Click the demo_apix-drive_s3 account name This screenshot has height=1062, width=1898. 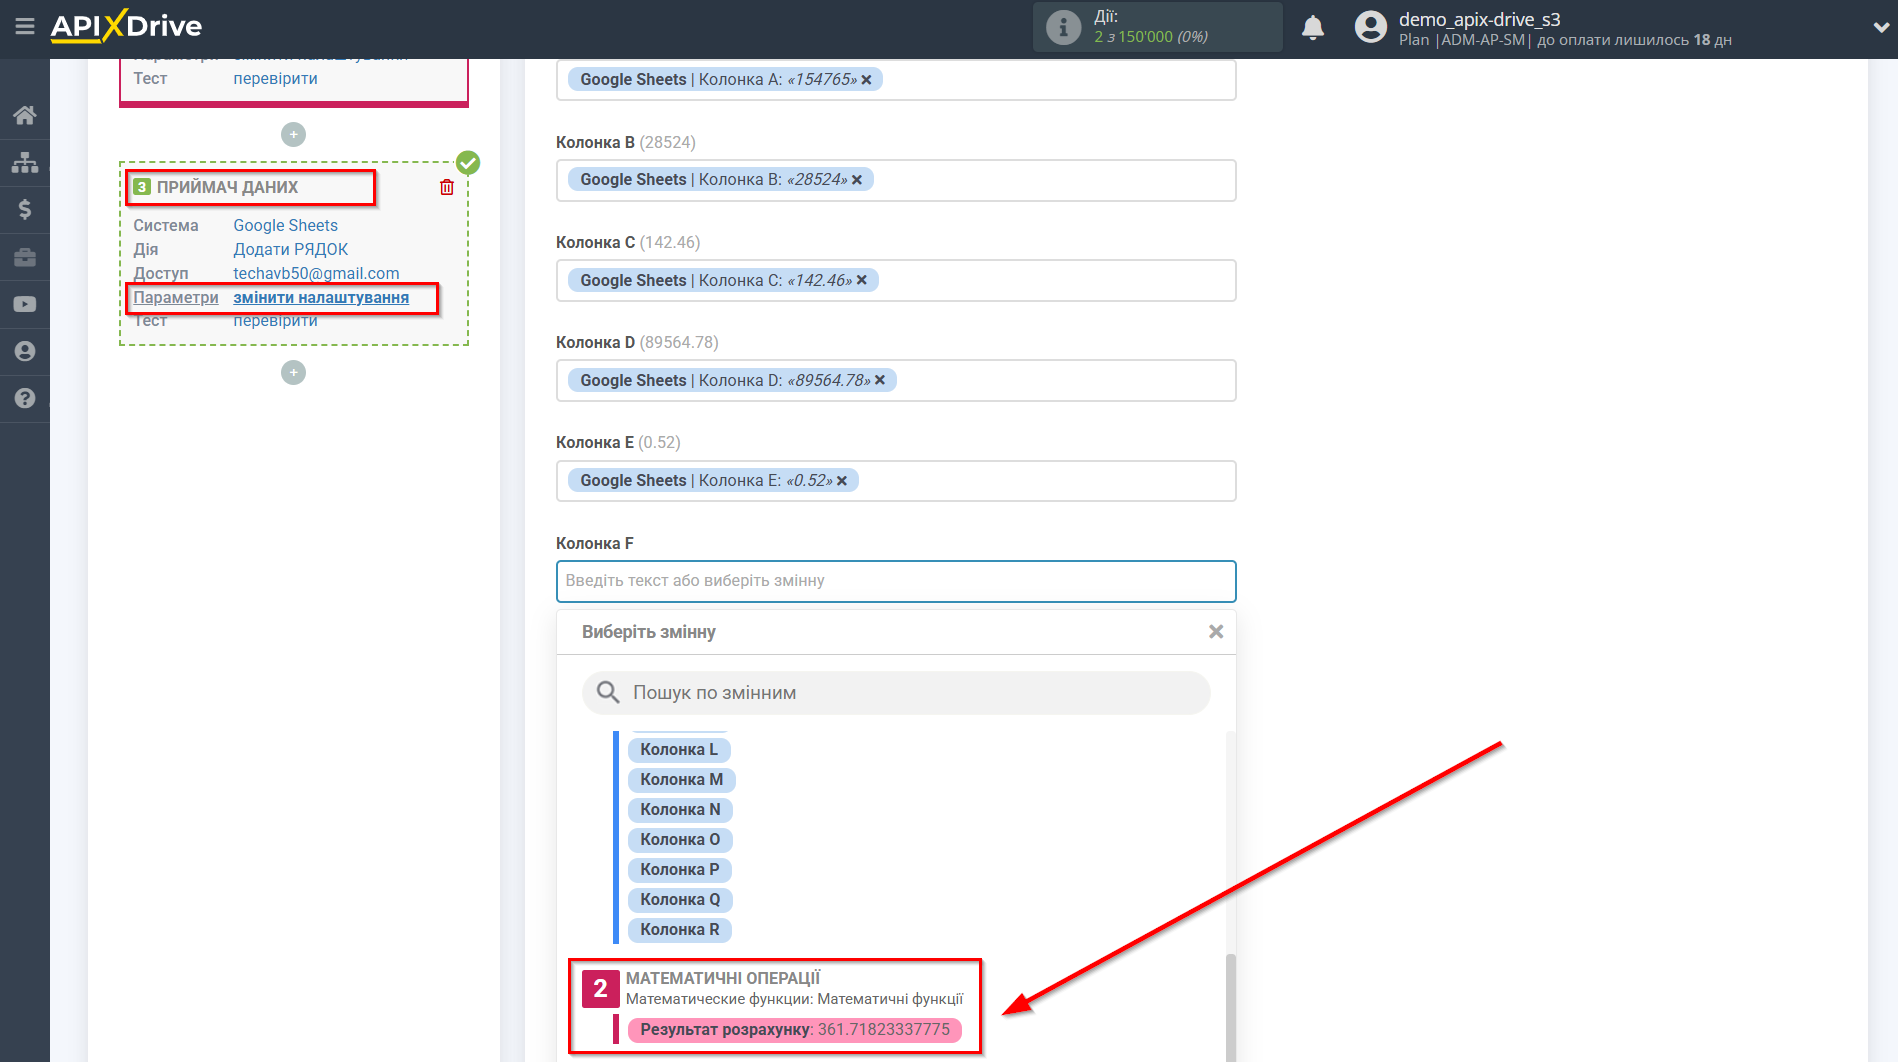pyautogui.click(x=1479, y=19)
